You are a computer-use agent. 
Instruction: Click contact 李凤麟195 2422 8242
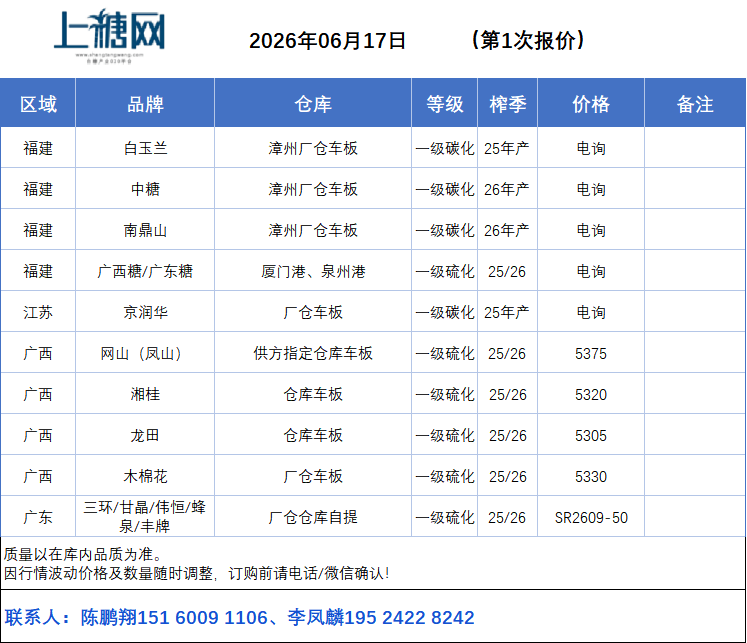tap(381, 618)
